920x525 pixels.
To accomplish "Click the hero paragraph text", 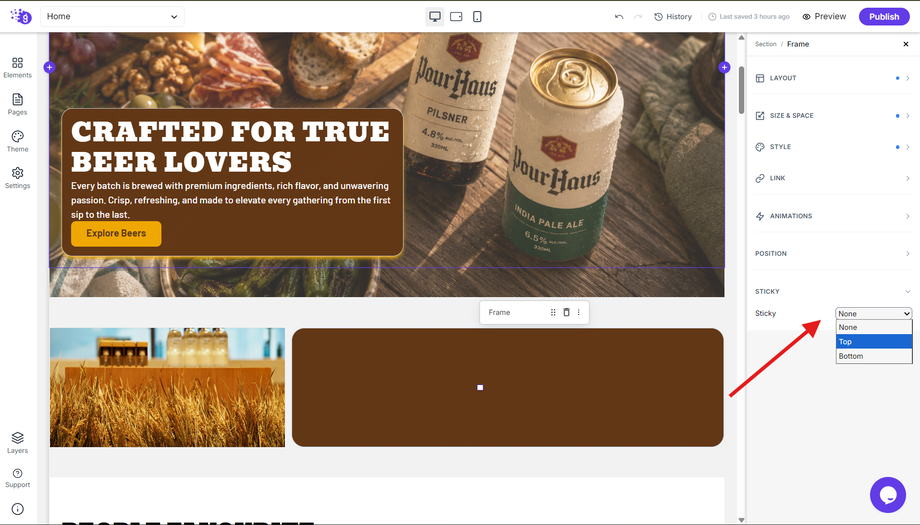I will pos(231,200).
